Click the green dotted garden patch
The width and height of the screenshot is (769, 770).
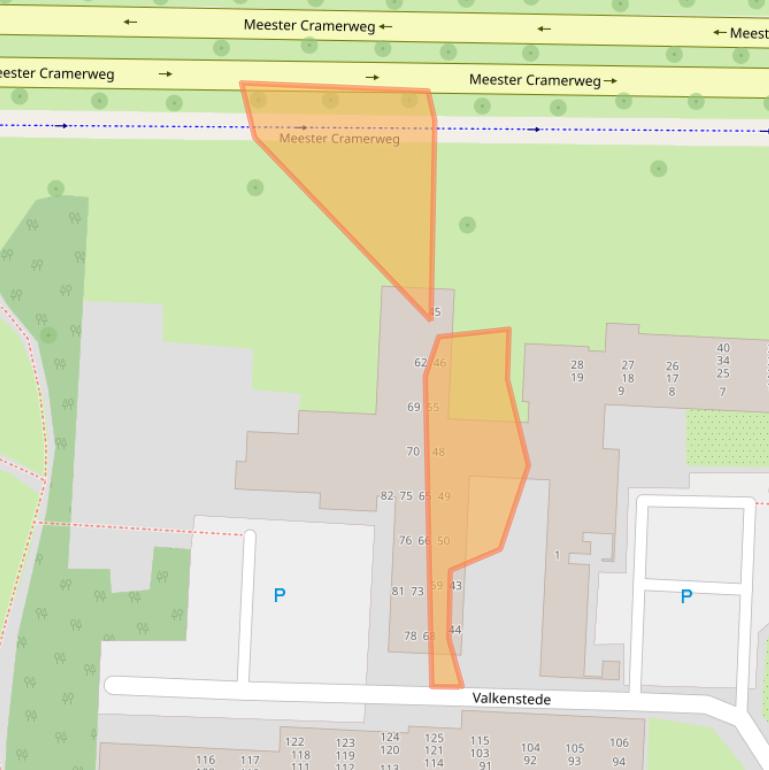click(726, 437)
